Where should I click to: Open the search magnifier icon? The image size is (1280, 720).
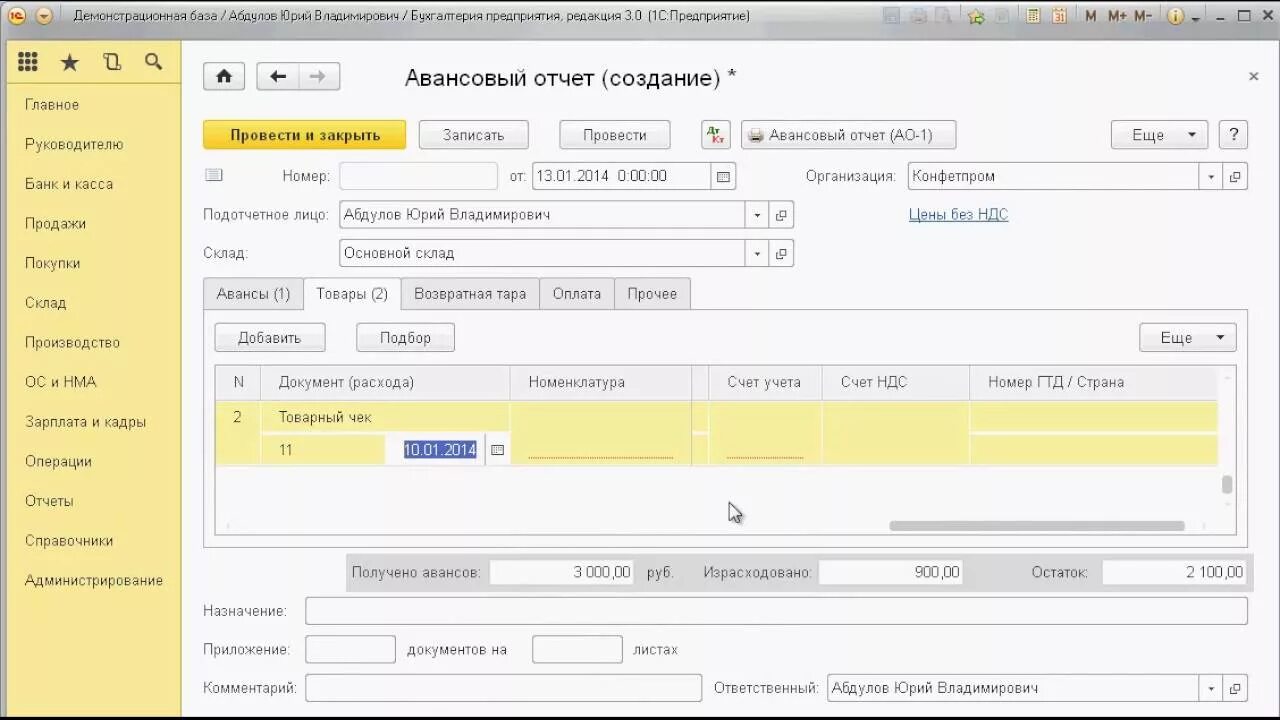click(153, 62)
